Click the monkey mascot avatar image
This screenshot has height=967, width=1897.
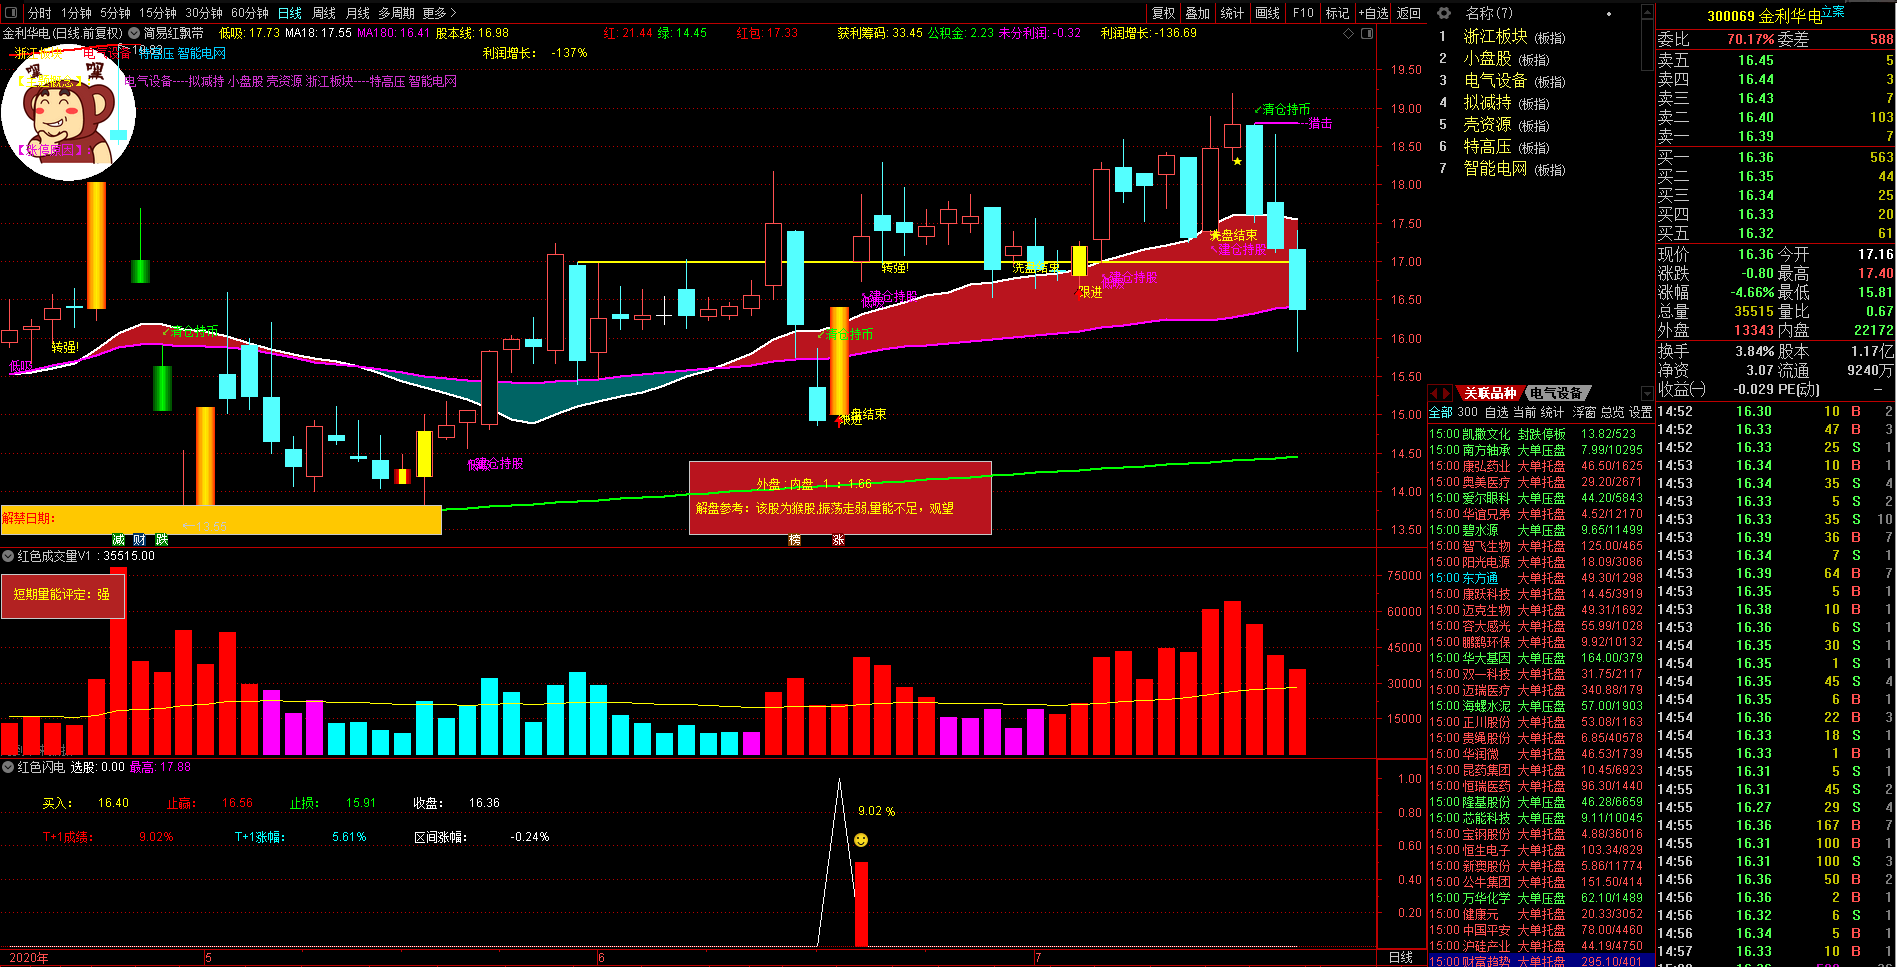click(67, 112)
